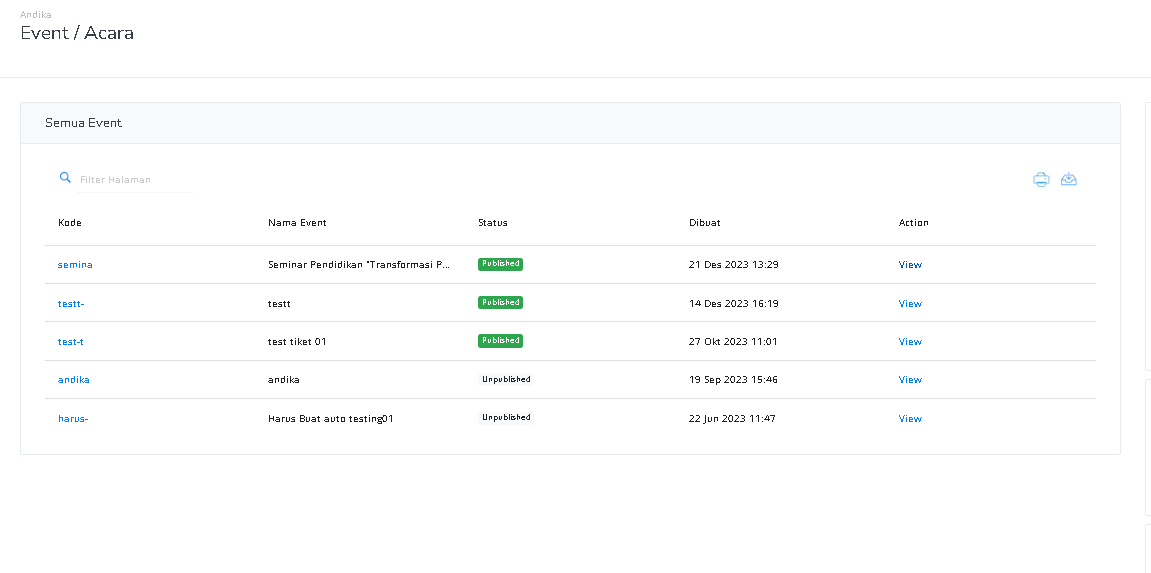Click Published badge of Seminar Pendidikan row
The image size is (1151, 573).
[x=500, y=264]
